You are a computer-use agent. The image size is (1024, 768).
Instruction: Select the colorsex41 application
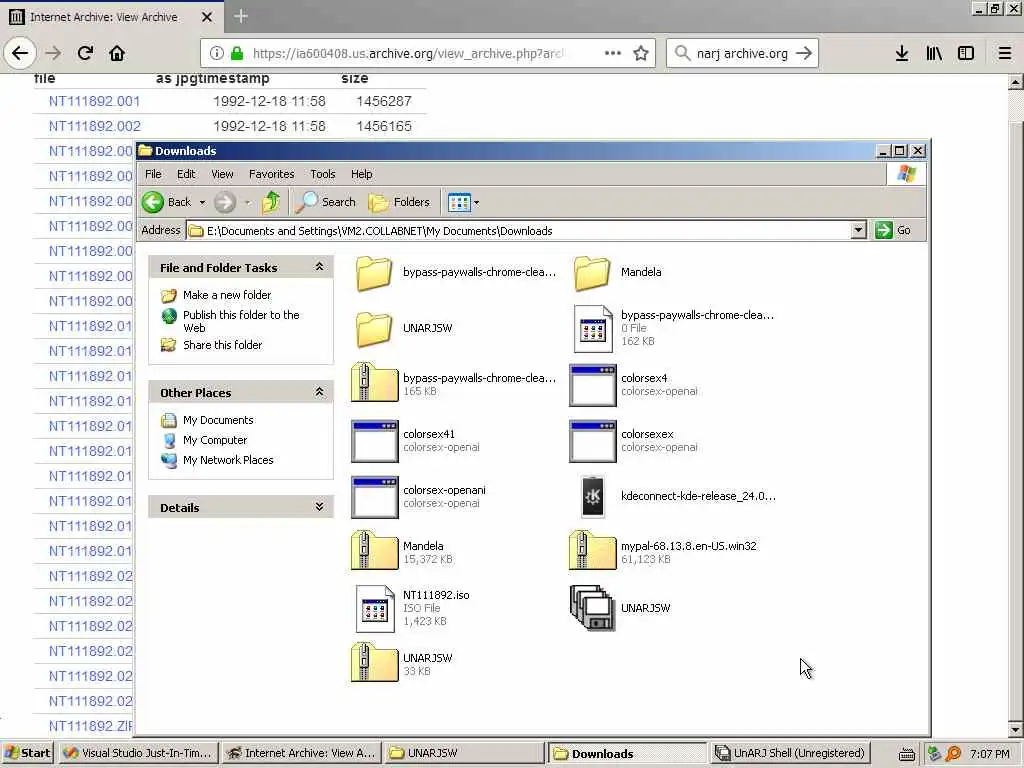pos(374,441)
